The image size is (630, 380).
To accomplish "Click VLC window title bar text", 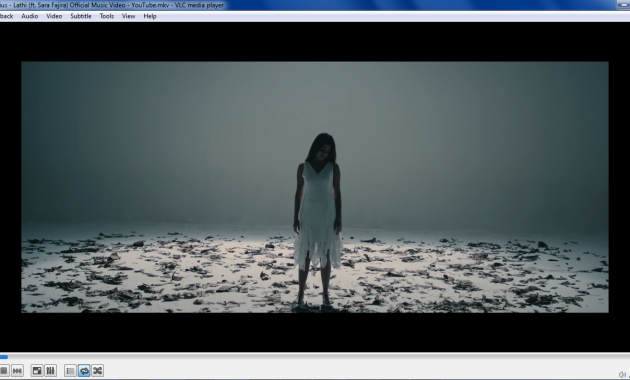I will tap(112, 5).
